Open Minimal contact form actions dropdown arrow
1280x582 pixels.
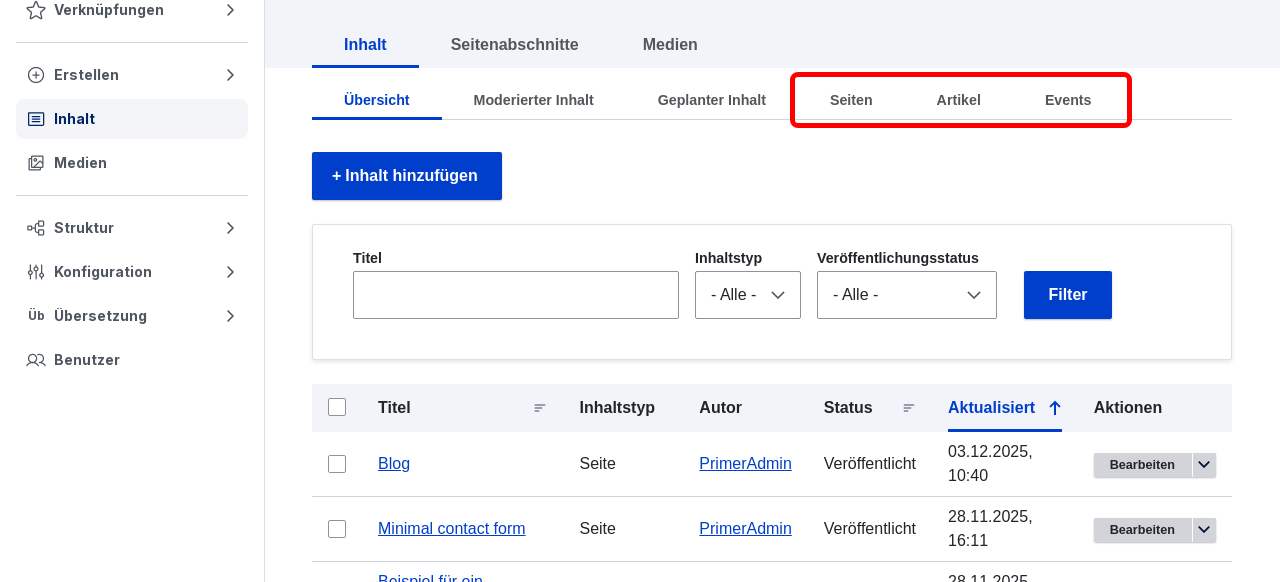click(x=1204, y=530)
